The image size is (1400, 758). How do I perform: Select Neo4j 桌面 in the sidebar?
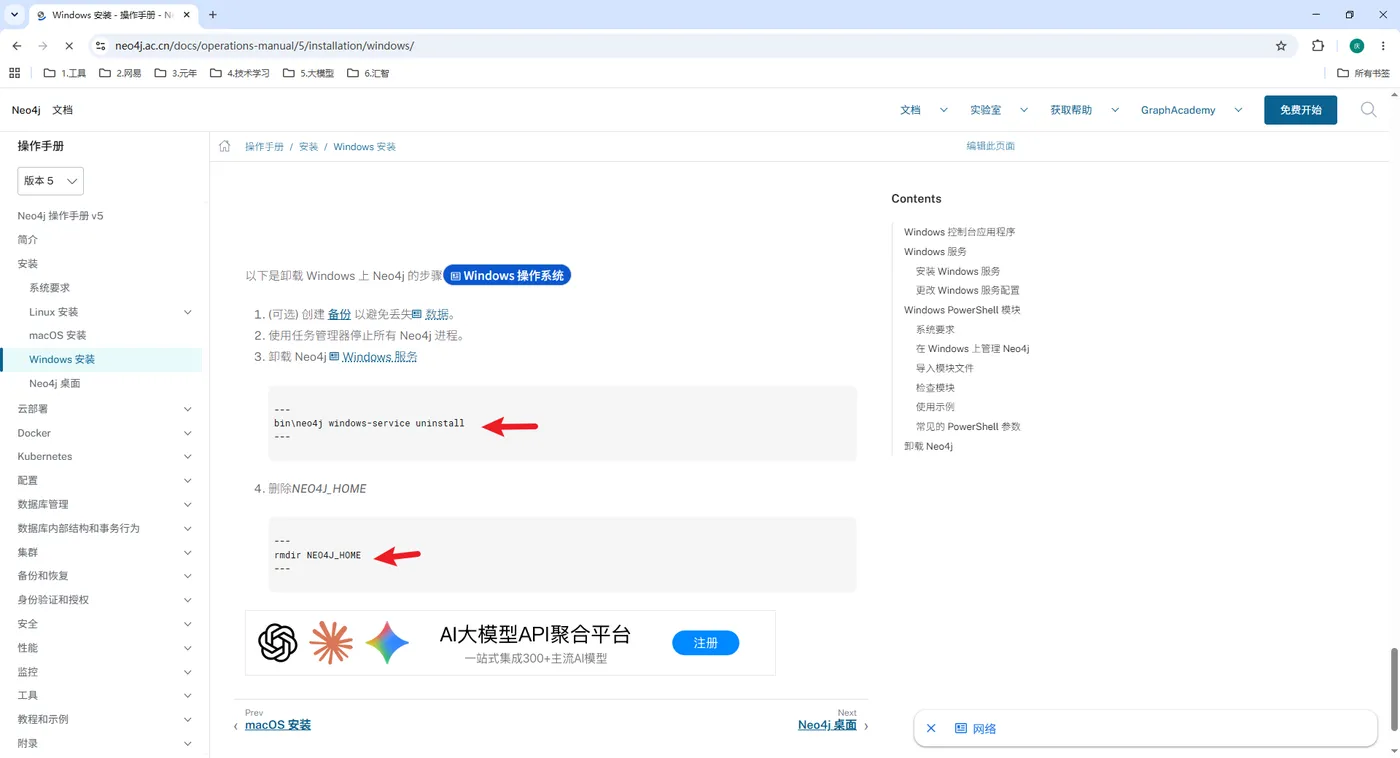tap(55, 384)
